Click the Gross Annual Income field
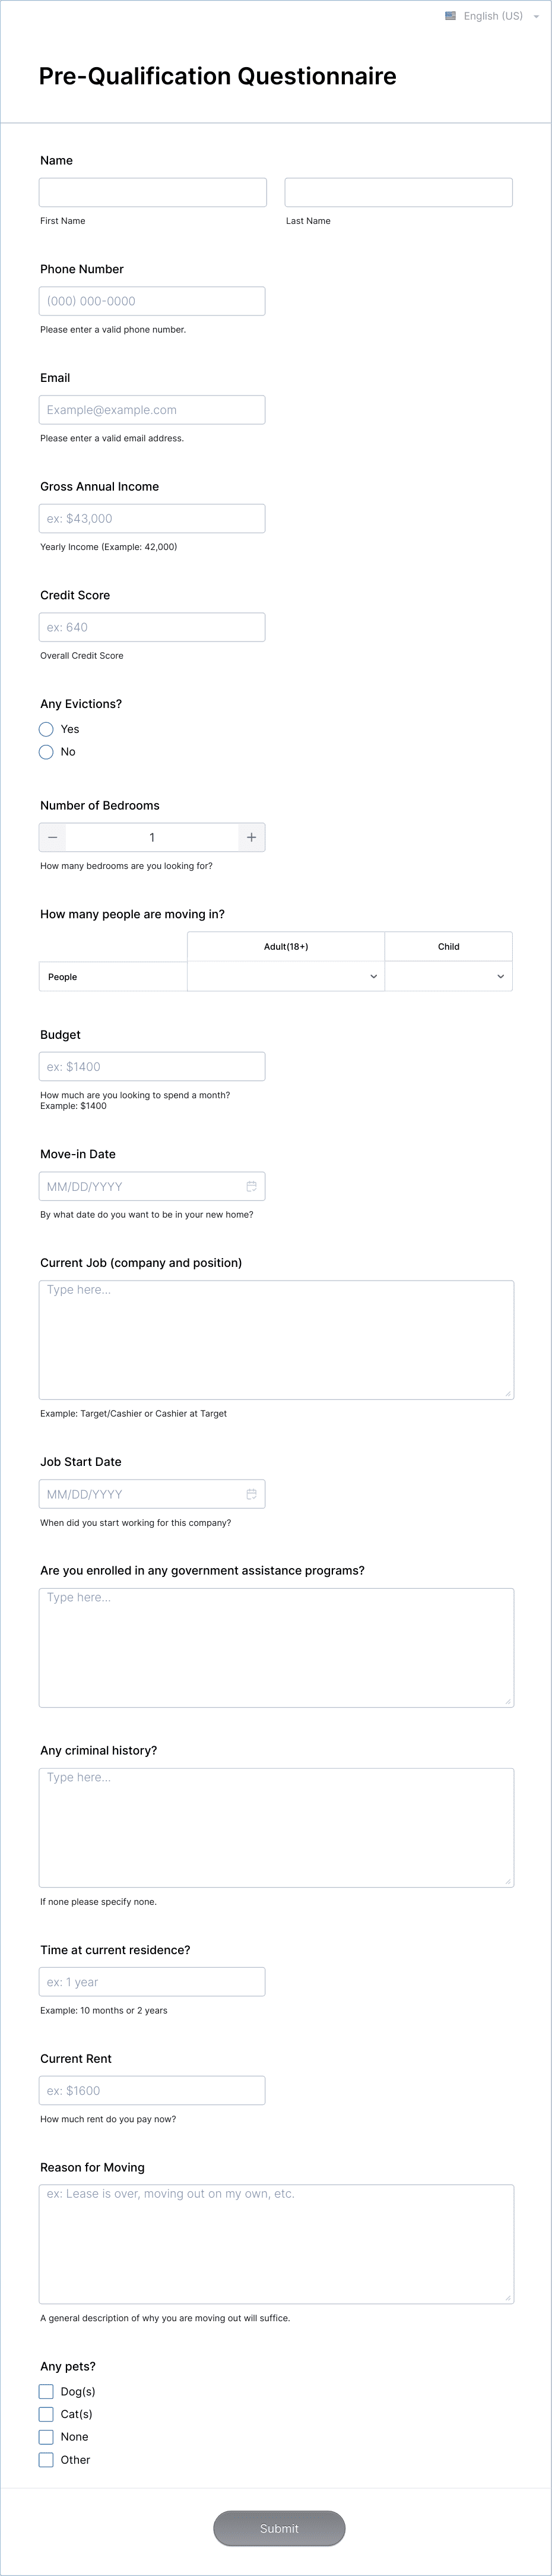This screenshot has width=552, height=2576. point(151,518)
